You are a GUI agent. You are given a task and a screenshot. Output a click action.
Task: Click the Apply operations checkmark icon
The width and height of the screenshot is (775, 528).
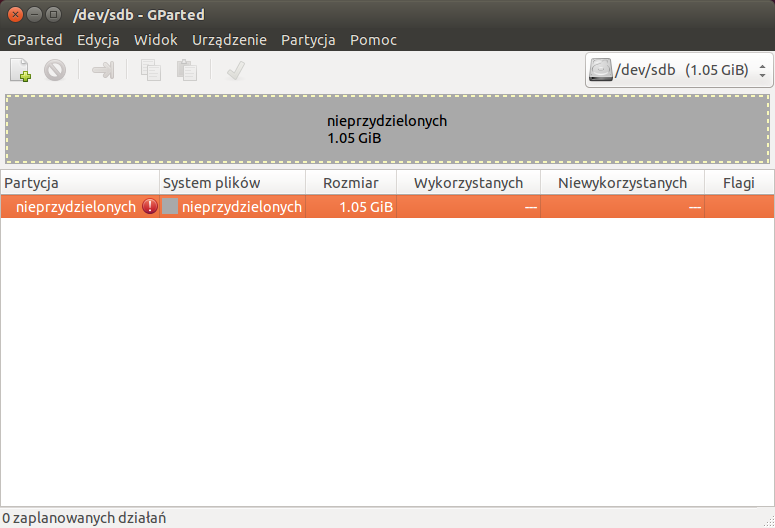(x=236, y=70)
